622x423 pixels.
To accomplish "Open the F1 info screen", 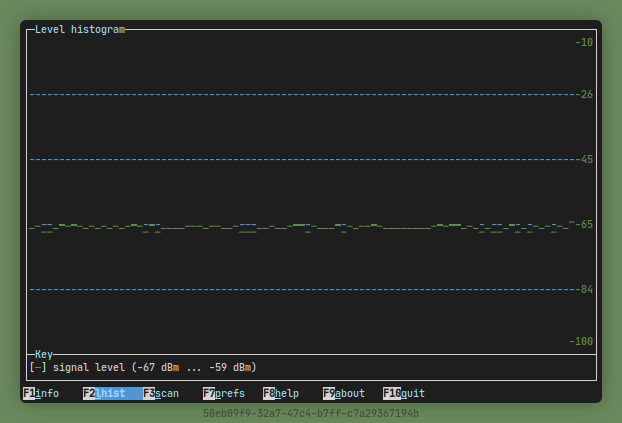I will (41, 393).
